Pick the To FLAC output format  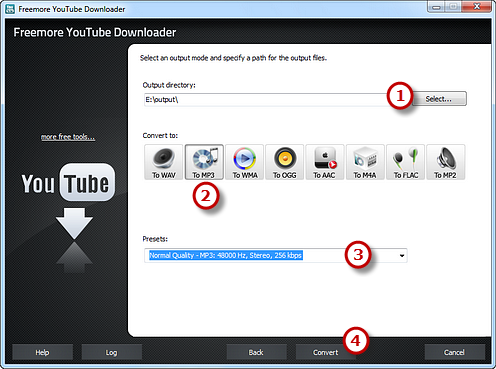coord(405,162)
